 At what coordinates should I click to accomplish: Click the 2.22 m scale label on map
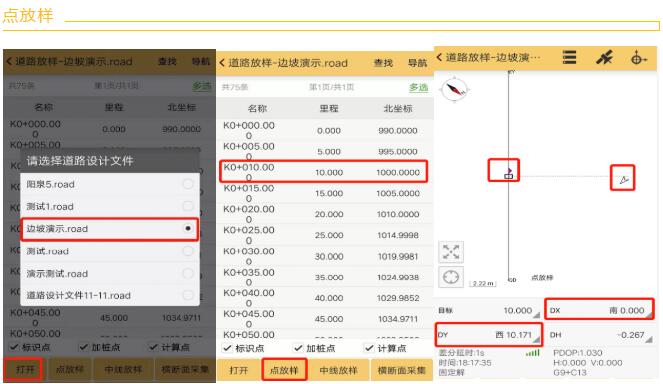click(x=483, y=283)
